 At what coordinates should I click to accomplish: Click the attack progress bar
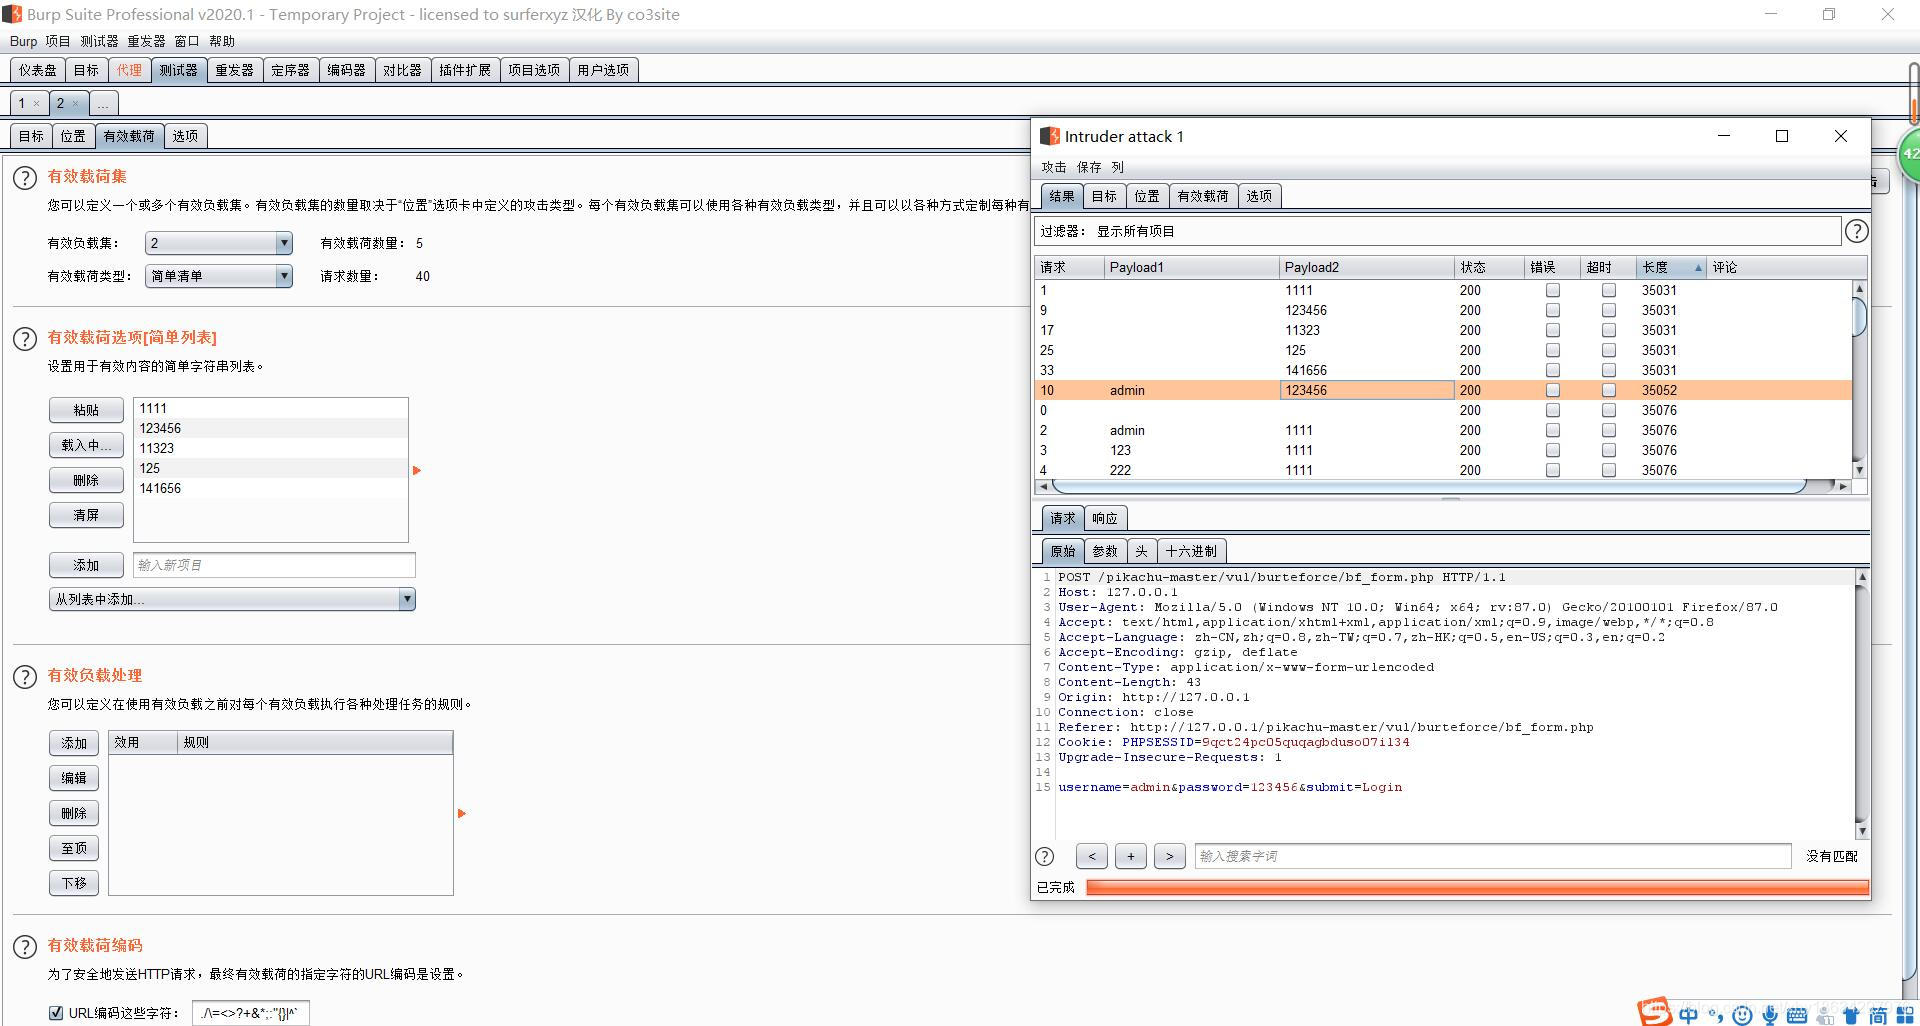pyautogui.click(x=1477, y=887)
